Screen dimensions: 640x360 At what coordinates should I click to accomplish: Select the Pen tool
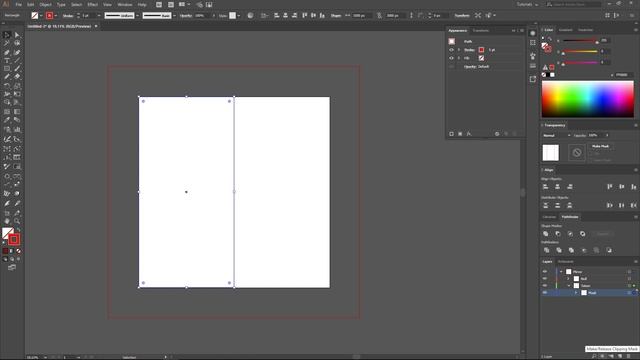point(7,52)
